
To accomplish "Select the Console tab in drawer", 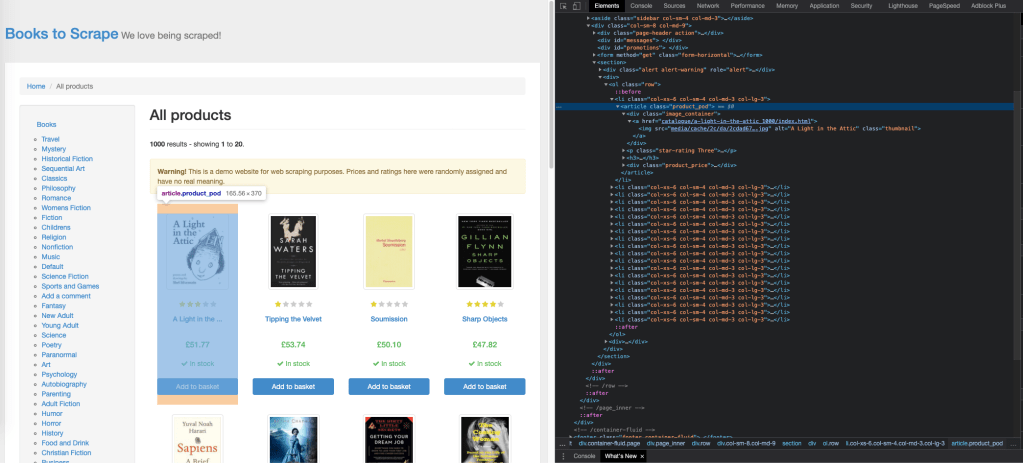I will tap(584, 456).
